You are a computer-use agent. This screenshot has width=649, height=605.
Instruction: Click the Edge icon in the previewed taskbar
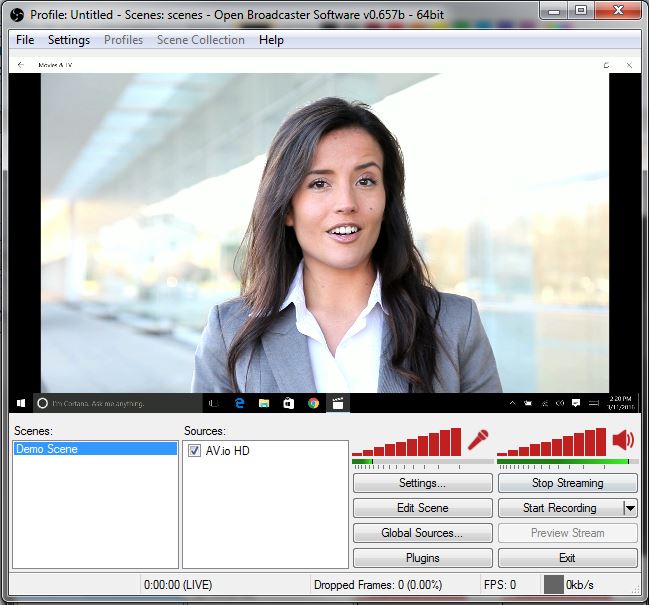click(x=240, y=403)
